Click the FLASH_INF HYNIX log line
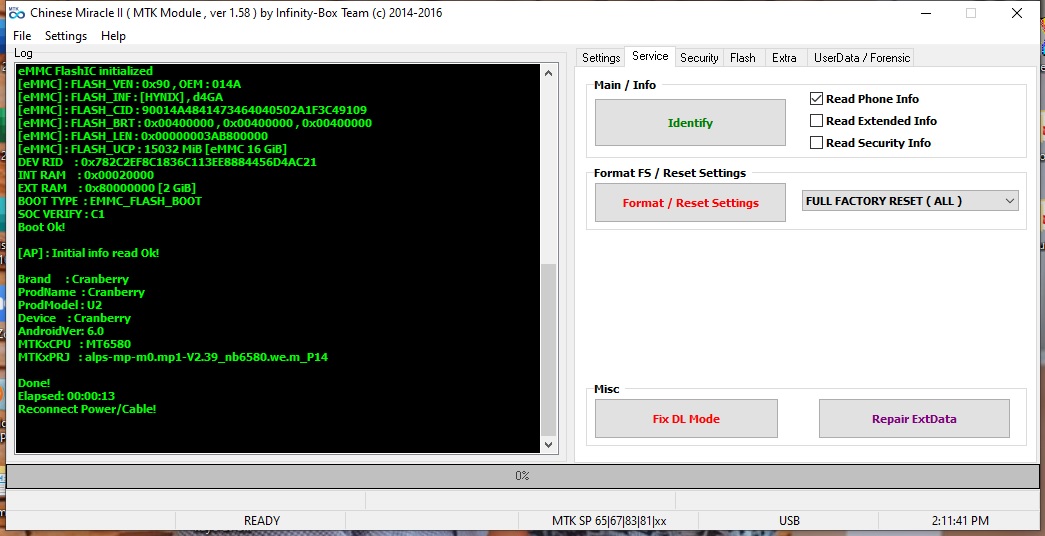1045x536 pixels. [x=120, y=97]
